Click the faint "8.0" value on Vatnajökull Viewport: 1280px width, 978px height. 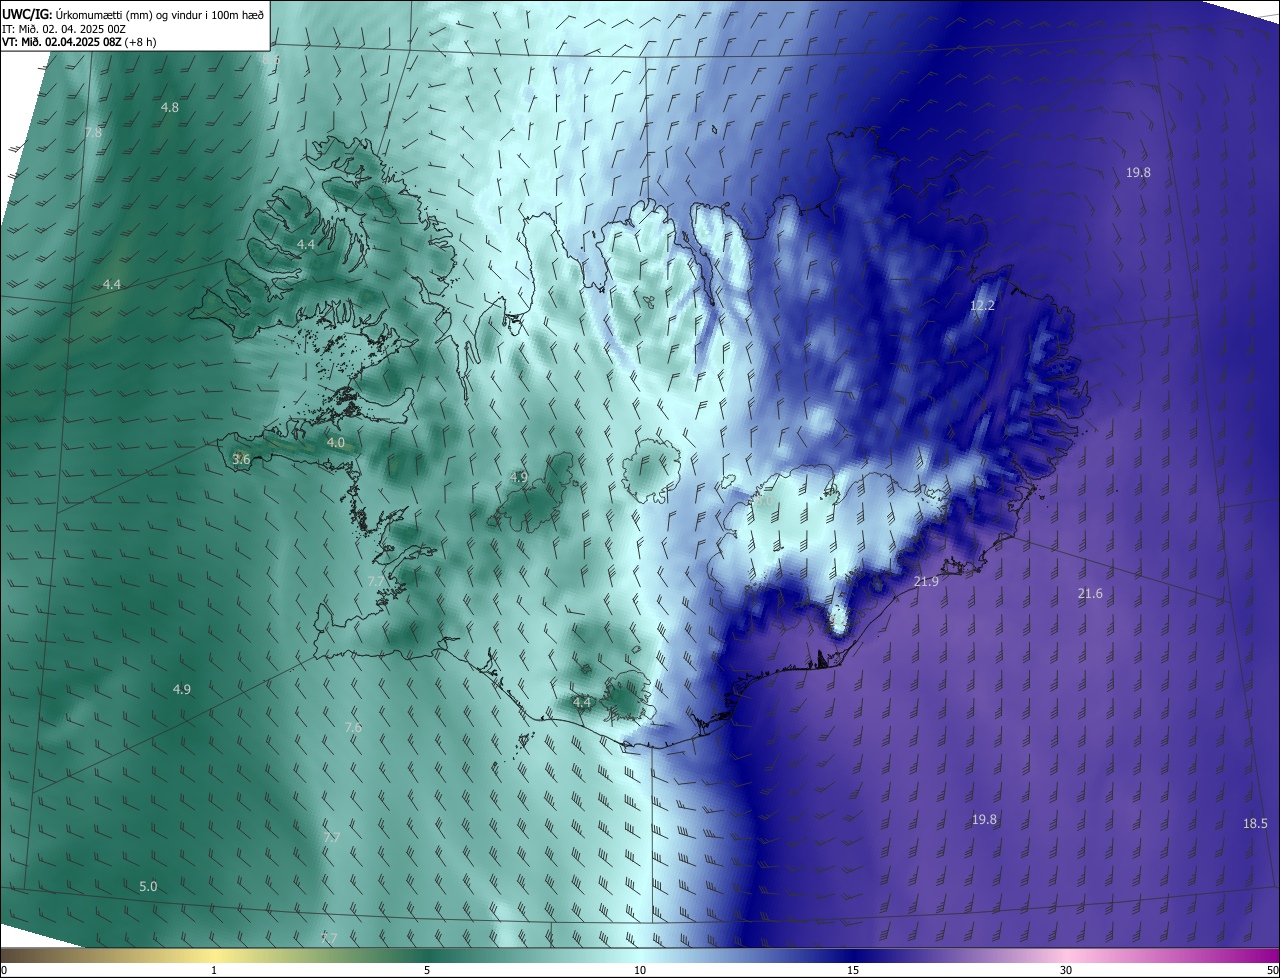766,500
